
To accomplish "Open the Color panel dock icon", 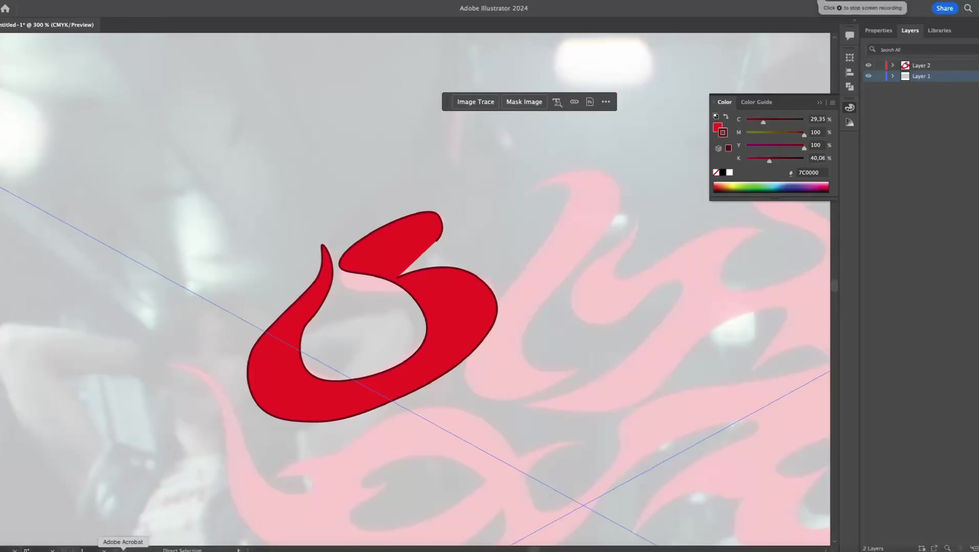I will pyautogui.click(x=849, y=107).
